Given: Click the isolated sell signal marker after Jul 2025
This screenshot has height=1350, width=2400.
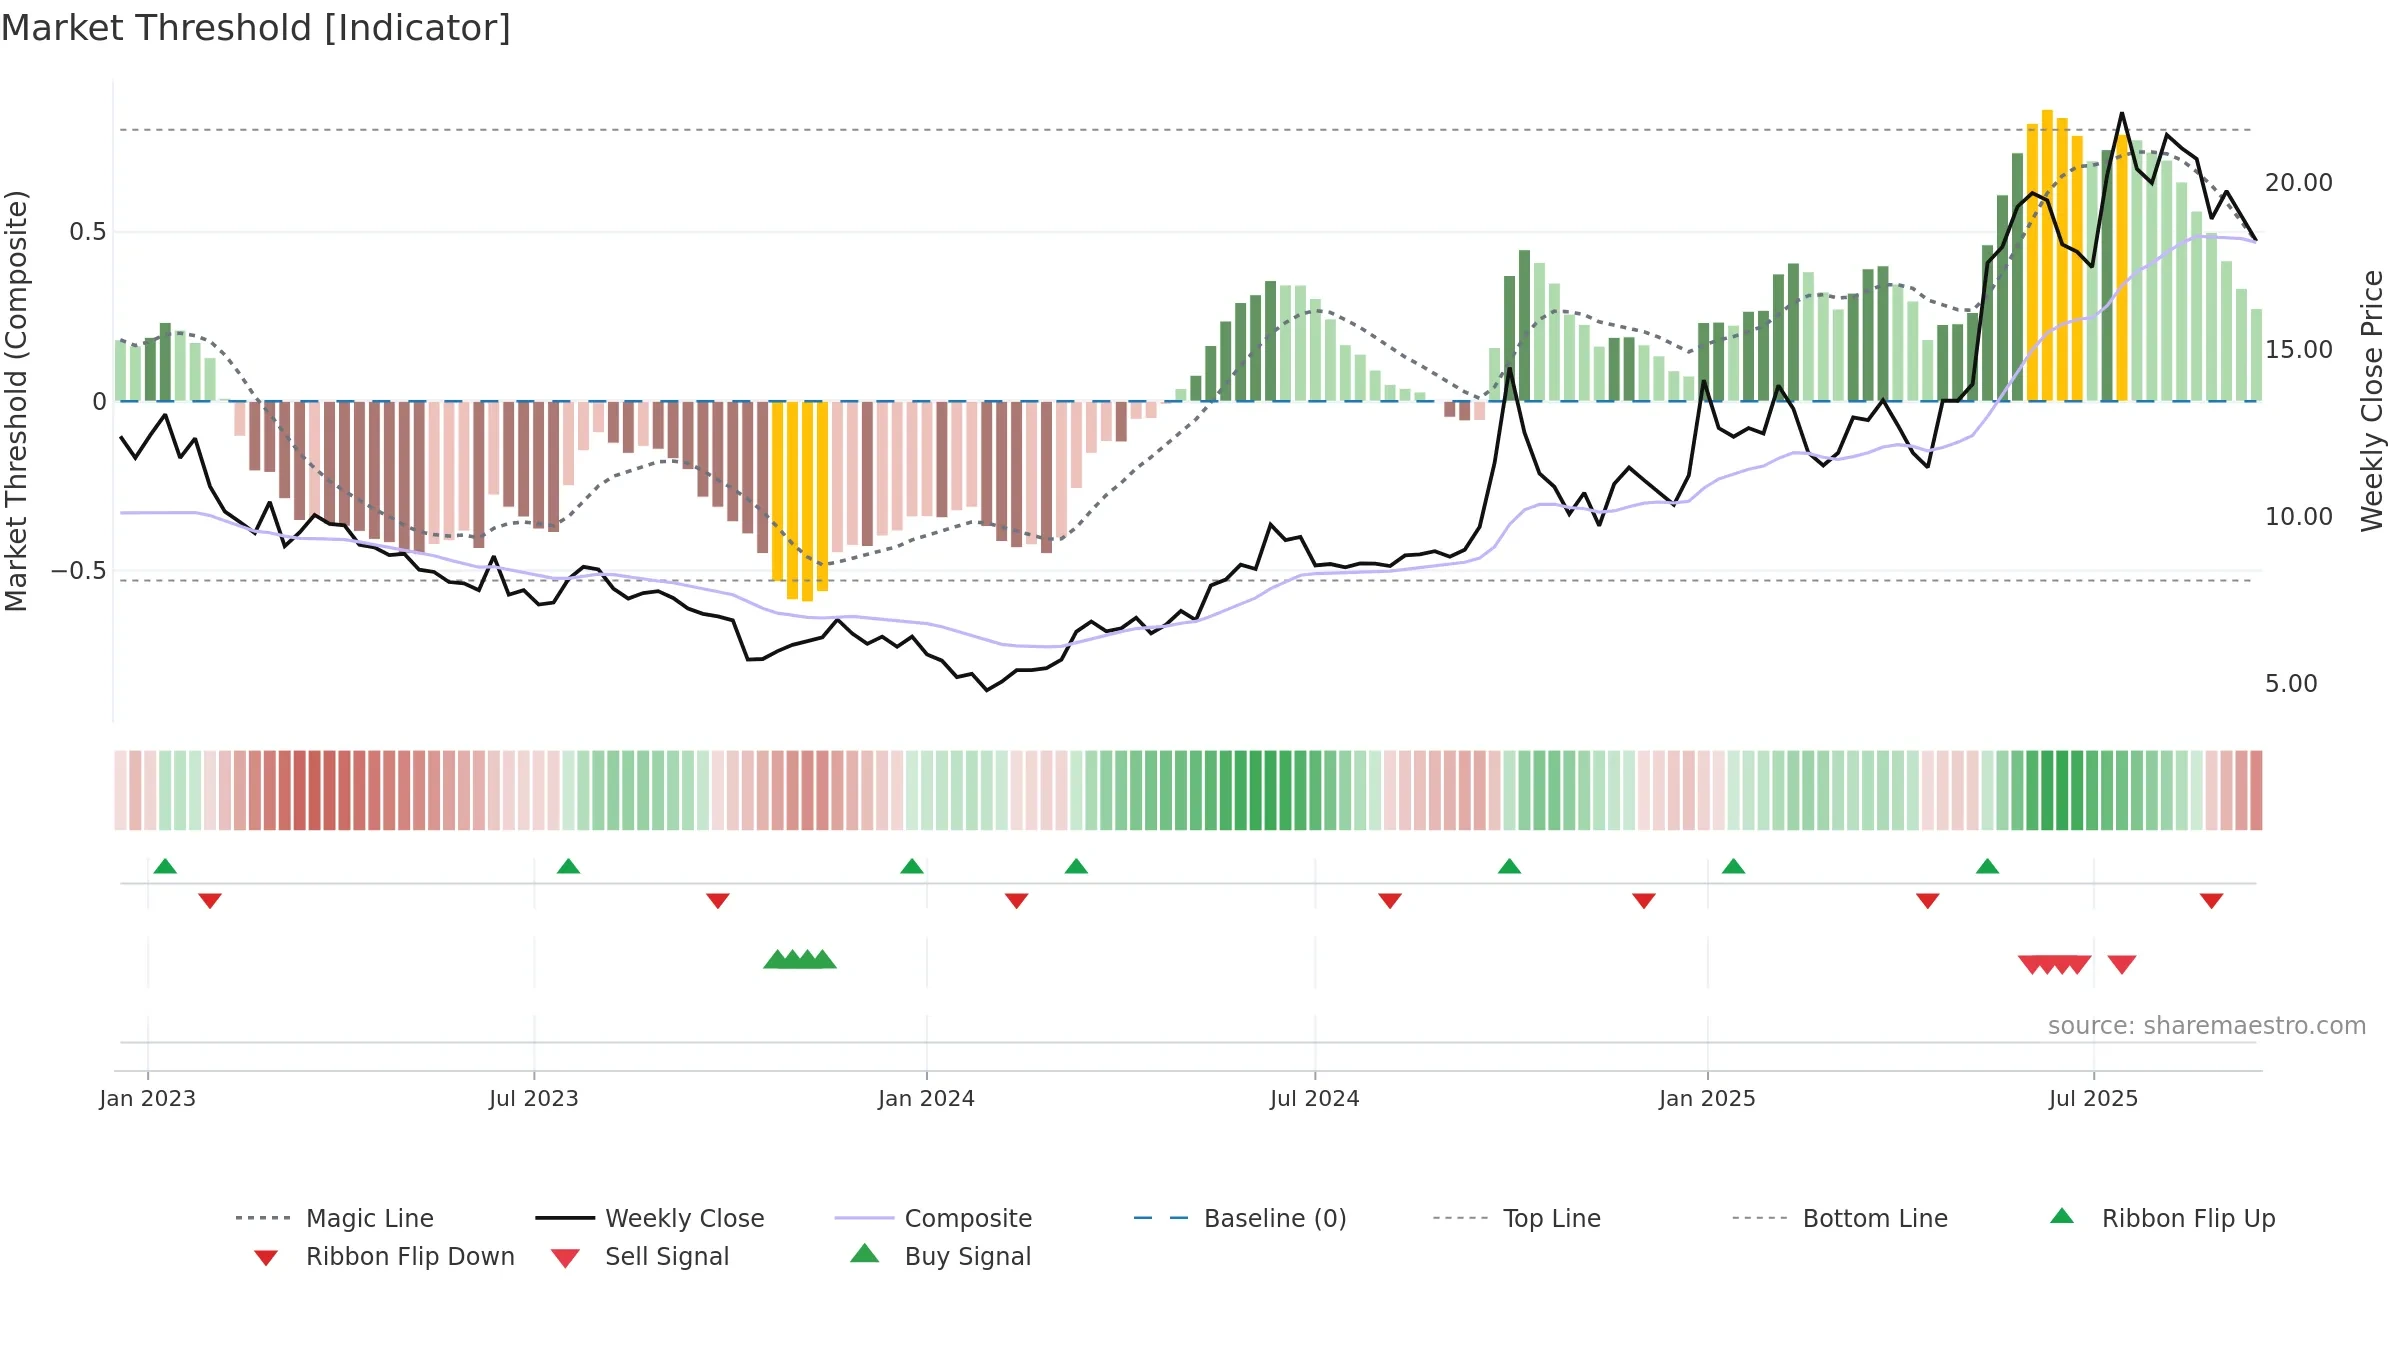Looking at the screenshot, I should tap(2122, 965).
